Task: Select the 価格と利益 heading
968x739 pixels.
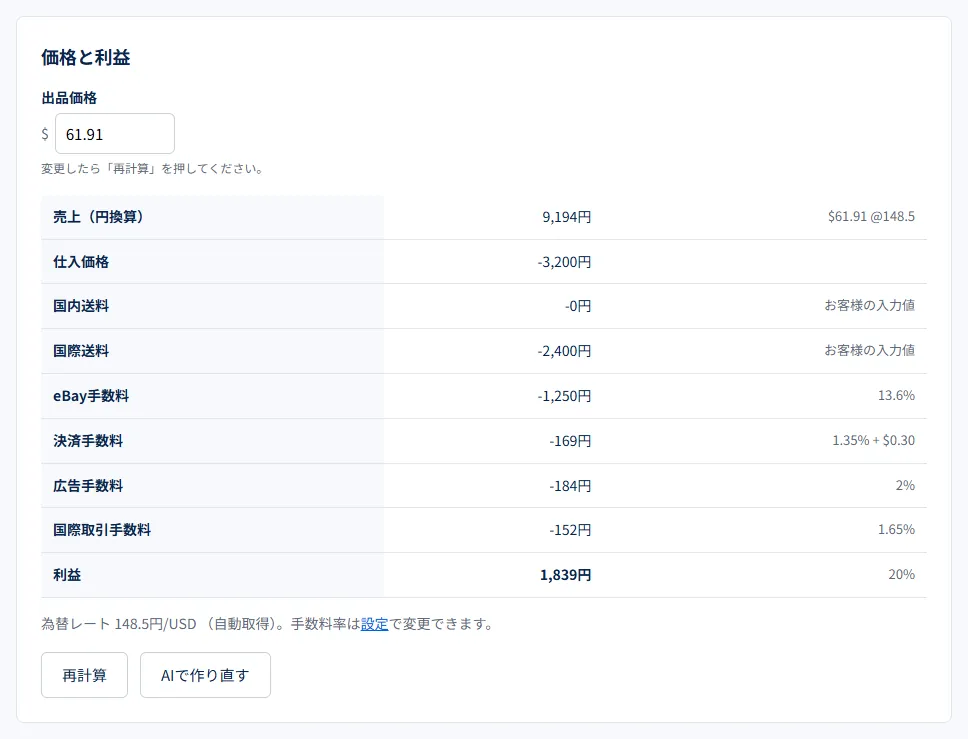Action: (86, 57)
